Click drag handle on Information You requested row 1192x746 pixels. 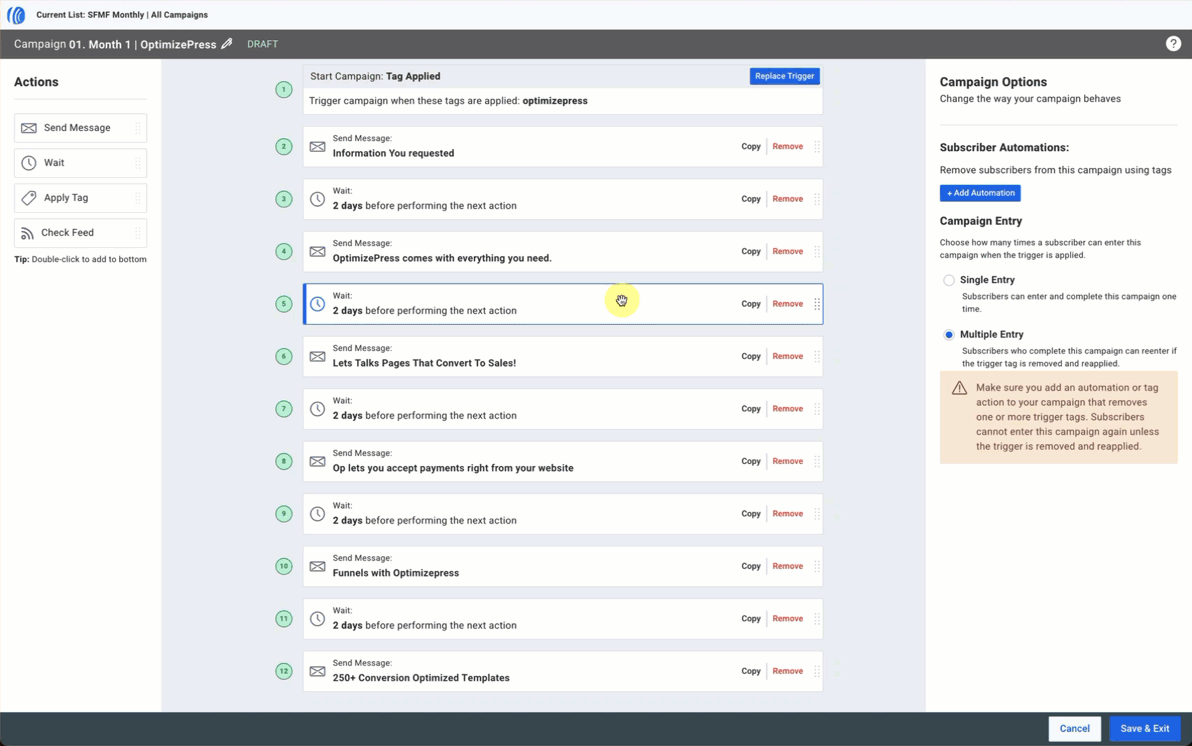pos(817,146)
